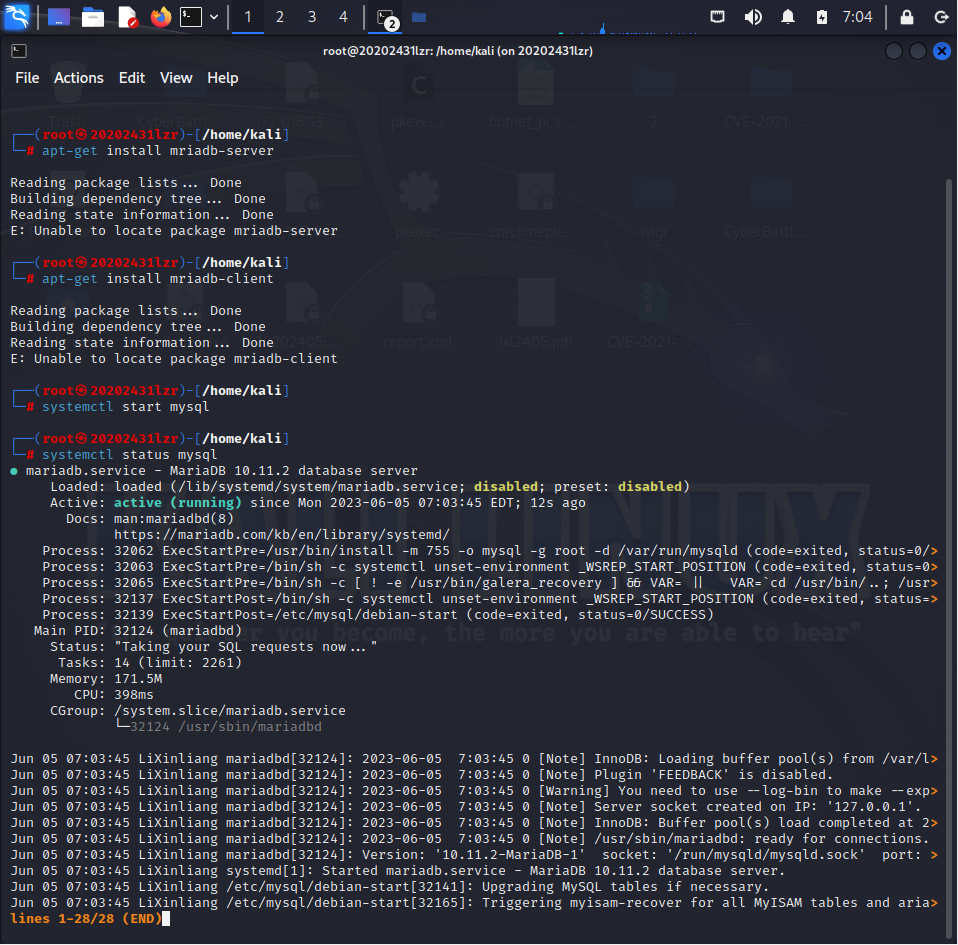This screenshot has width=958, height=945.
Task: Open the Actions menu
Action: coord(79,78)
